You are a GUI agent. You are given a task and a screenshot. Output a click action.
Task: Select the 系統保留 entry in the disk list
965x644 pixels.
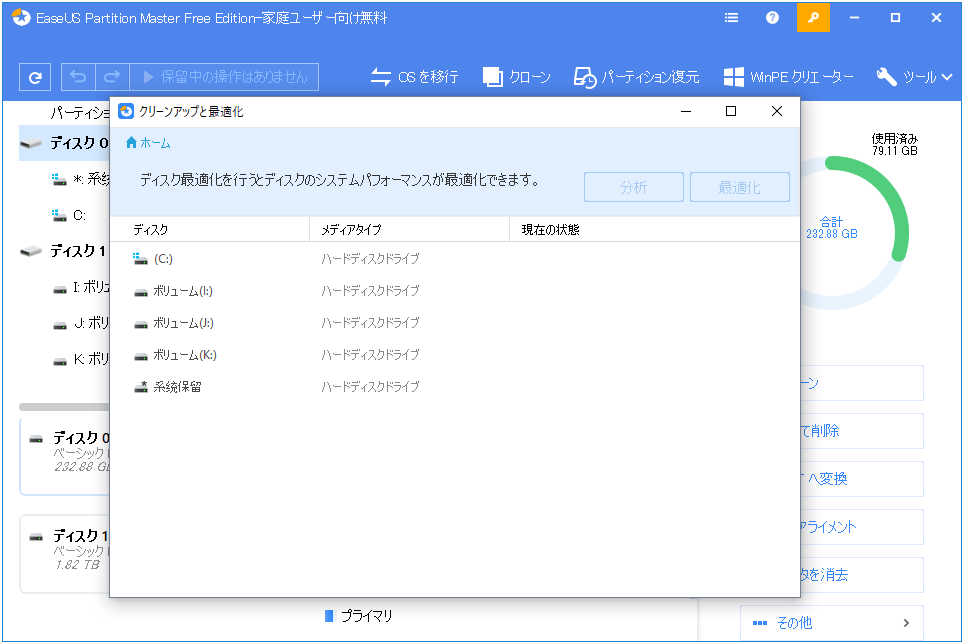tap(177, 387)
